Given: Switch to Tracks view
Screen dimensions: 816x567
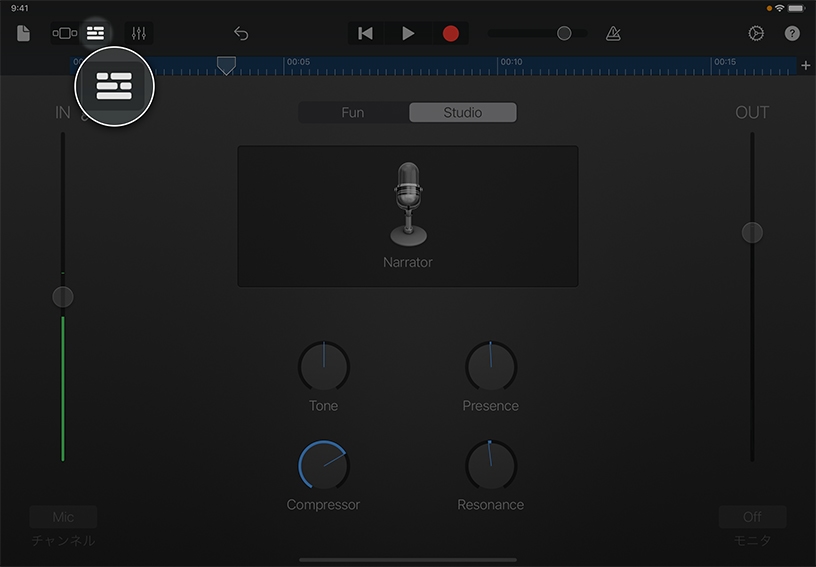Looking at the screenshot, I should 96,33.
